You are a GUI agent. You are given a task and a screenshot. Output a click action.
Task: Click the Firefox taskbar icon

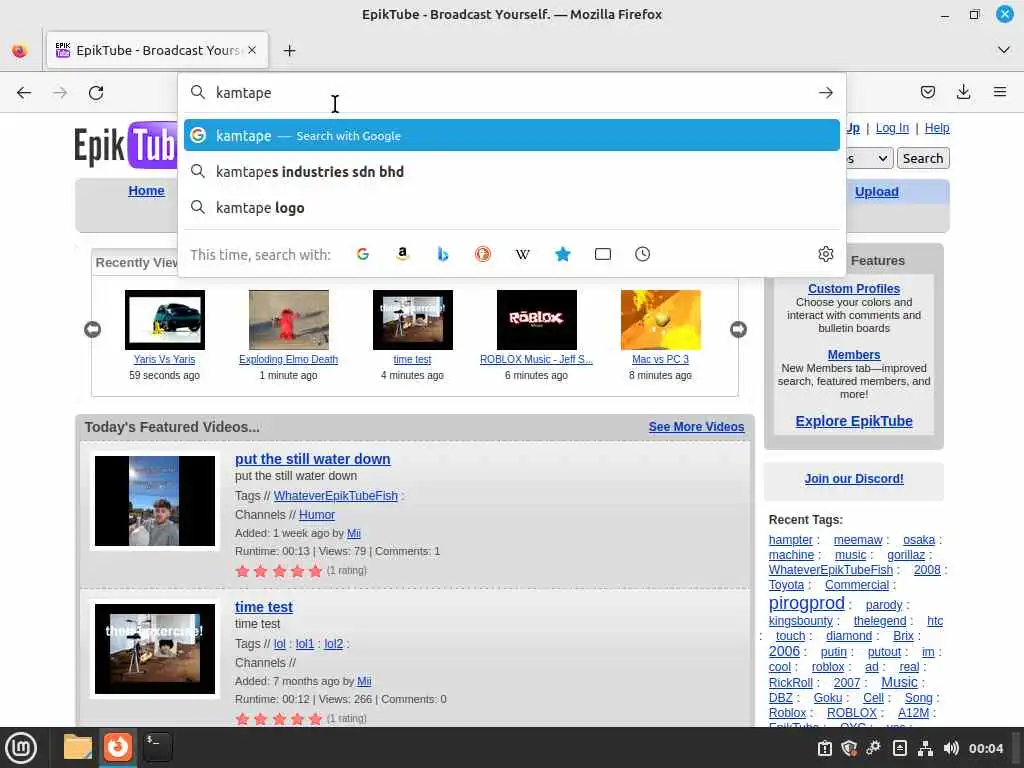(x=118, y=747)
